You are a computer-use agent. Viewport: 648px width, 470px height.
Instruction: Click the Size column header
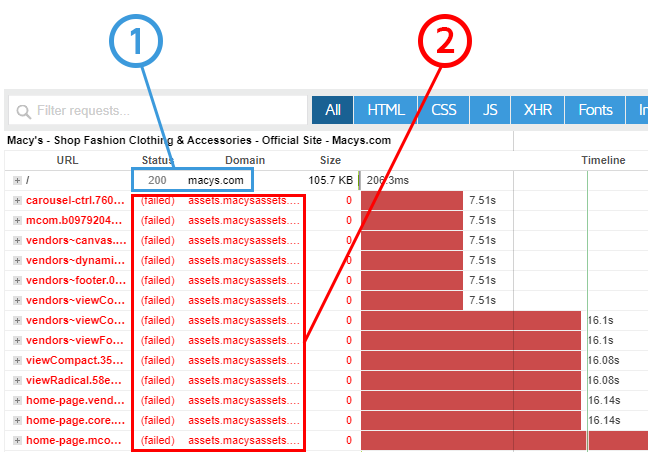pyautogui.click(x=330, y=160)
